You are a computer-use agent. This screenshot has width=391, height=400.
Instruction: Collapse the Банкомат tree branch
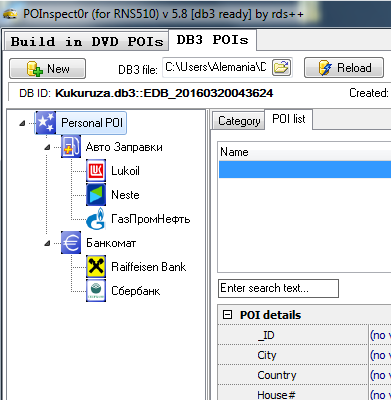point(47,243)
